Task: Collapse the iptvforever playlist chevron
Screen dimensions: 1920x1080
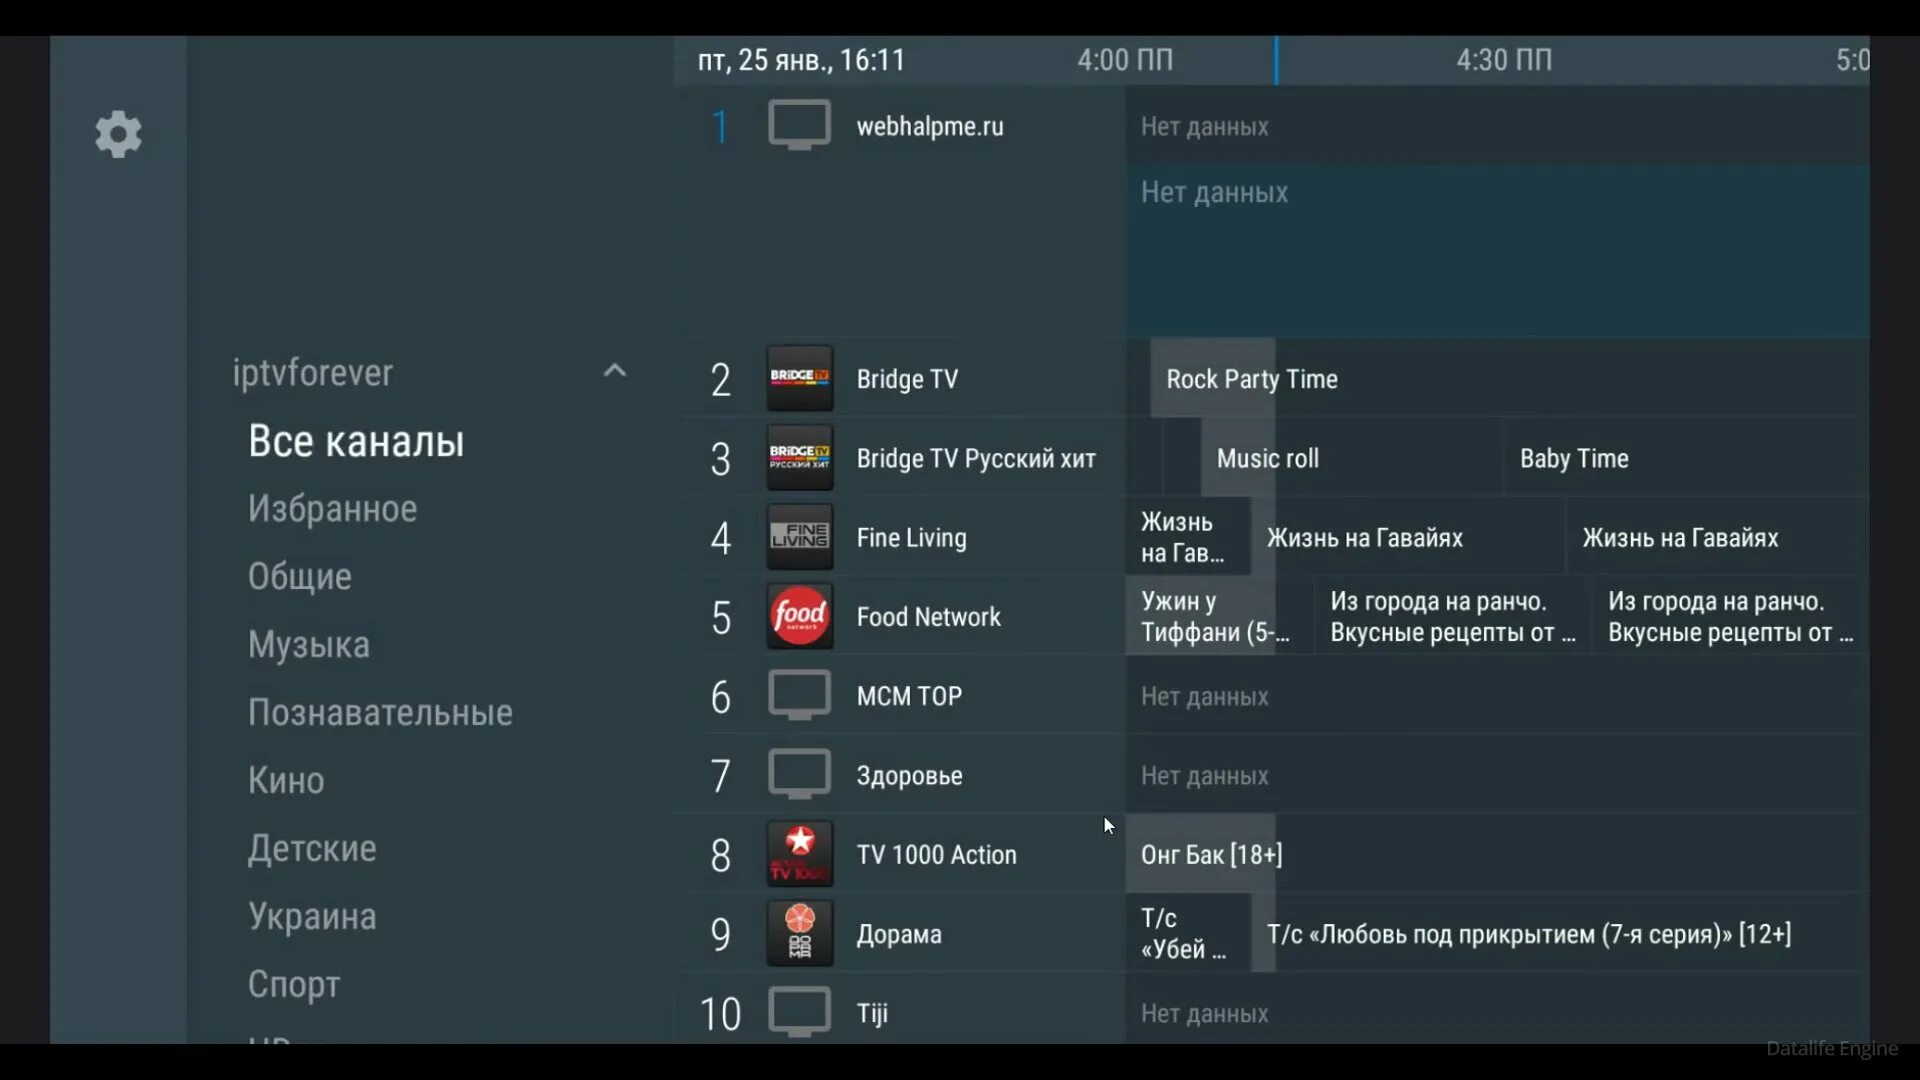Action: pos(615,371)
